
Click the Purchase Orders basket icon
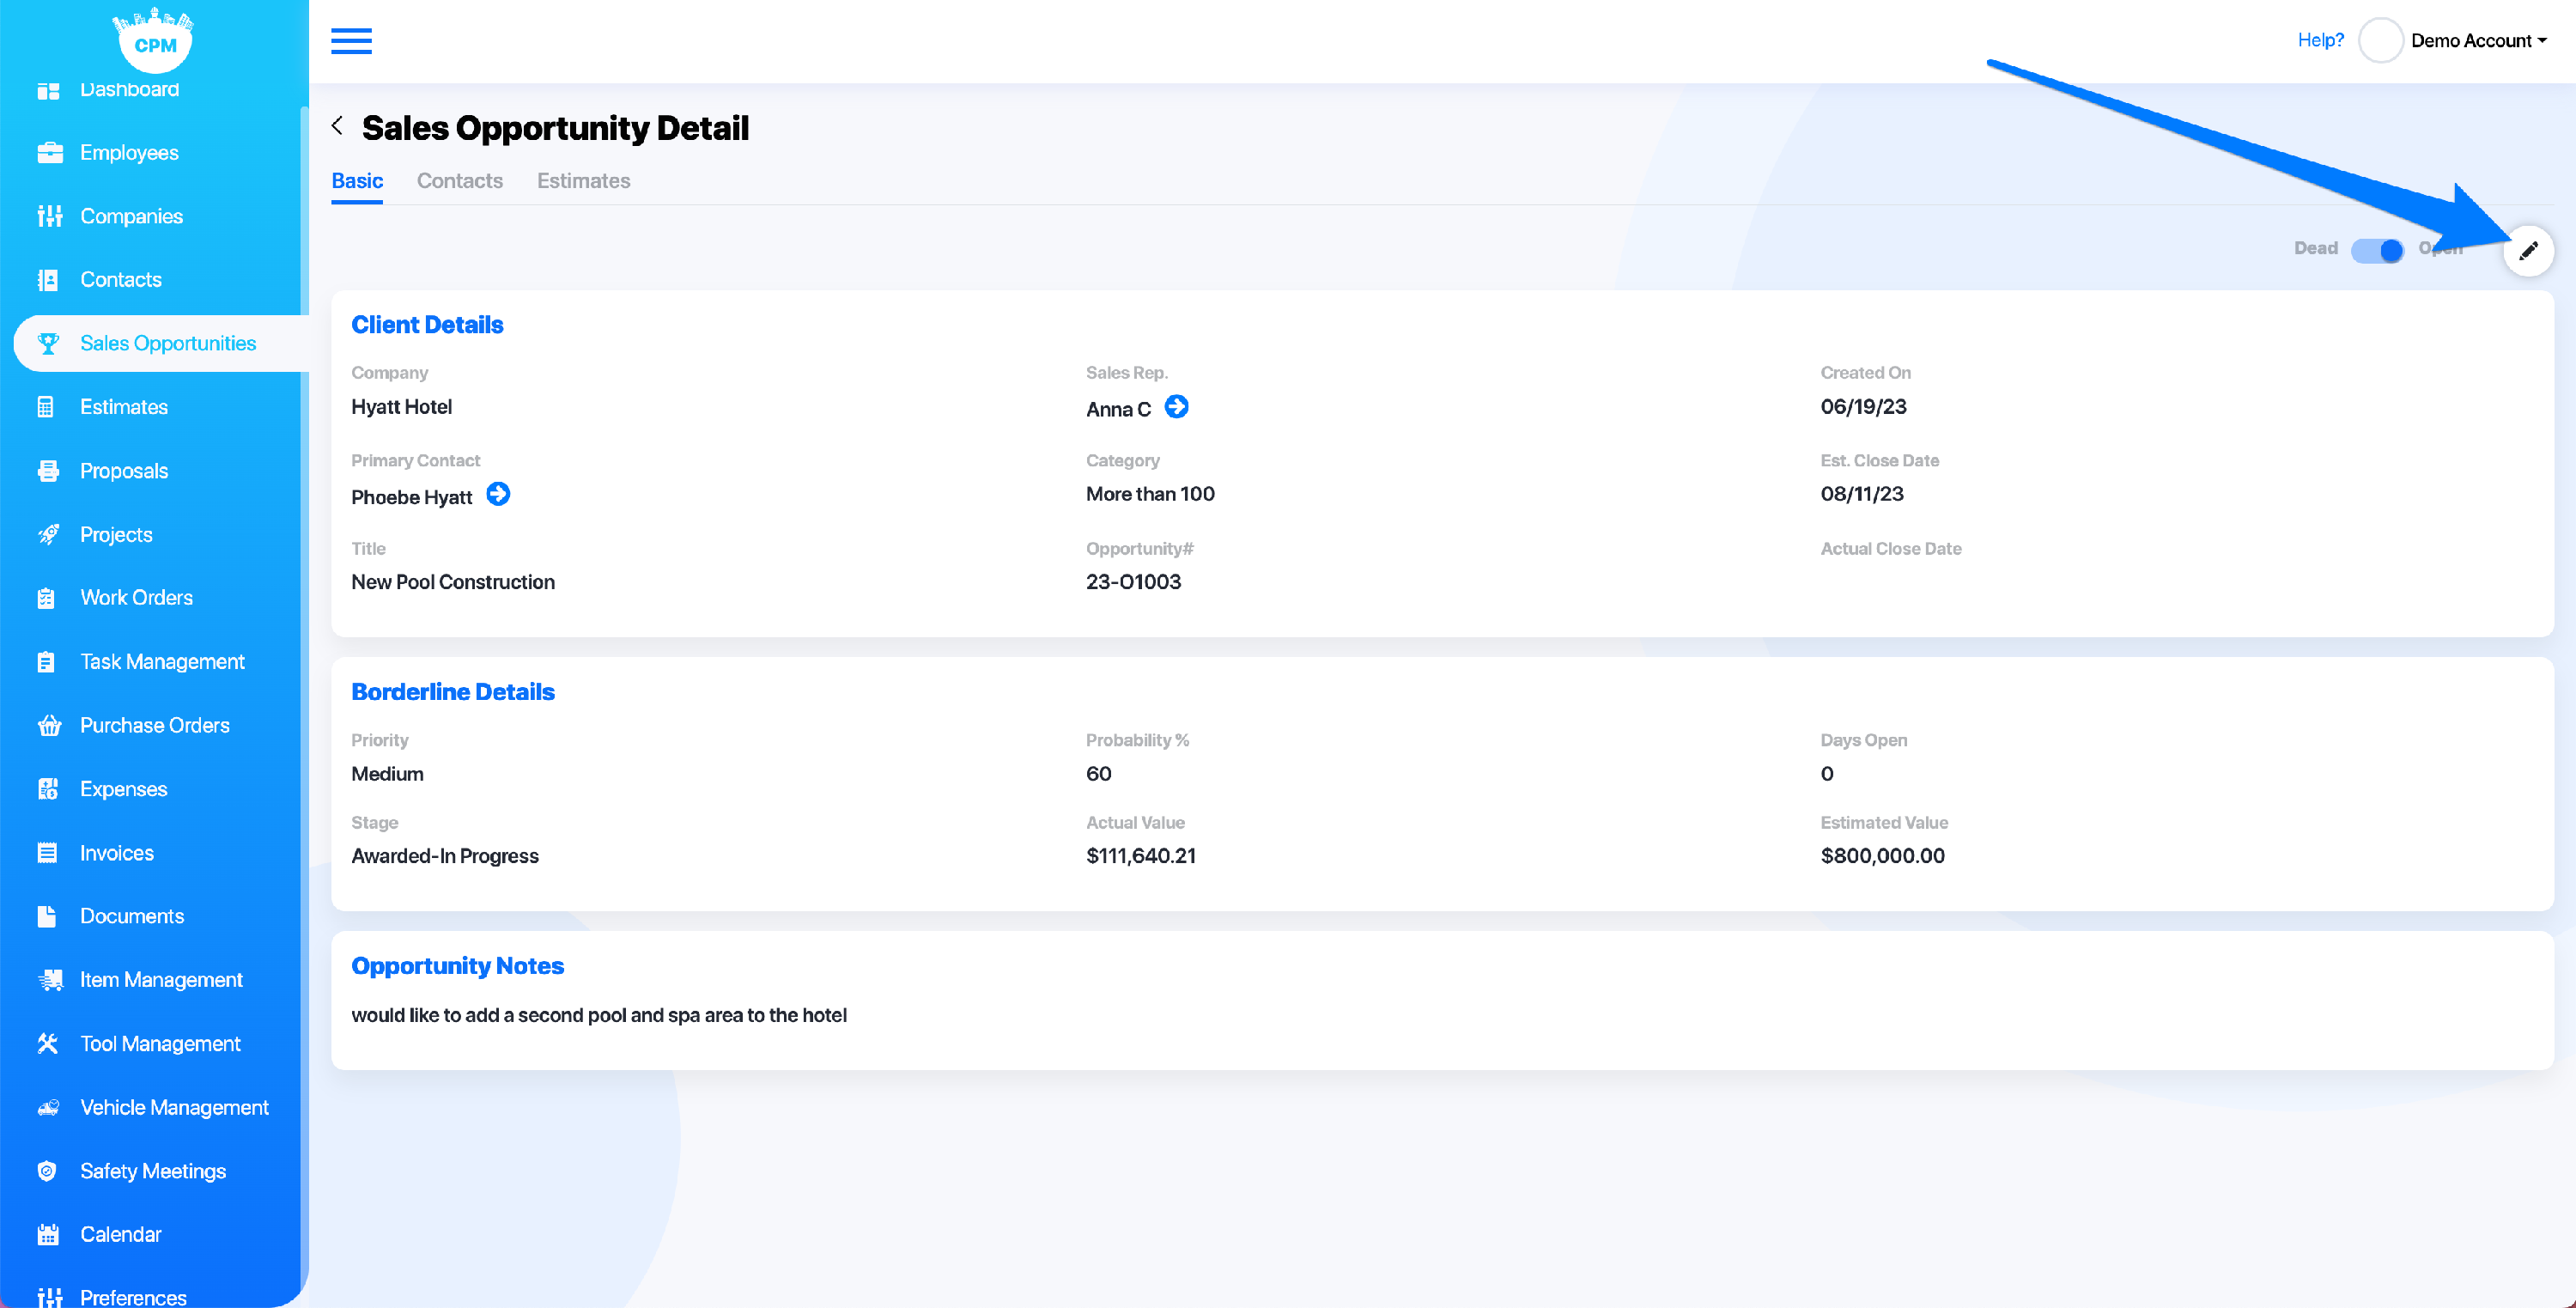pyautogui.click(x=49, y=726)
